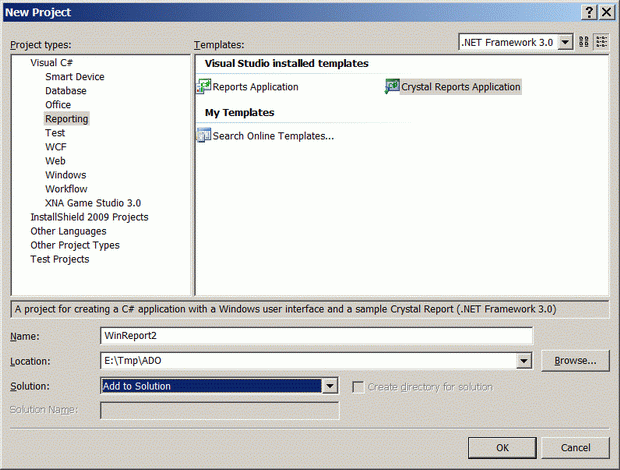This screenshot has width=620, height=470.
Task: Click the Reports Application template icon
Action: (204, 86)
